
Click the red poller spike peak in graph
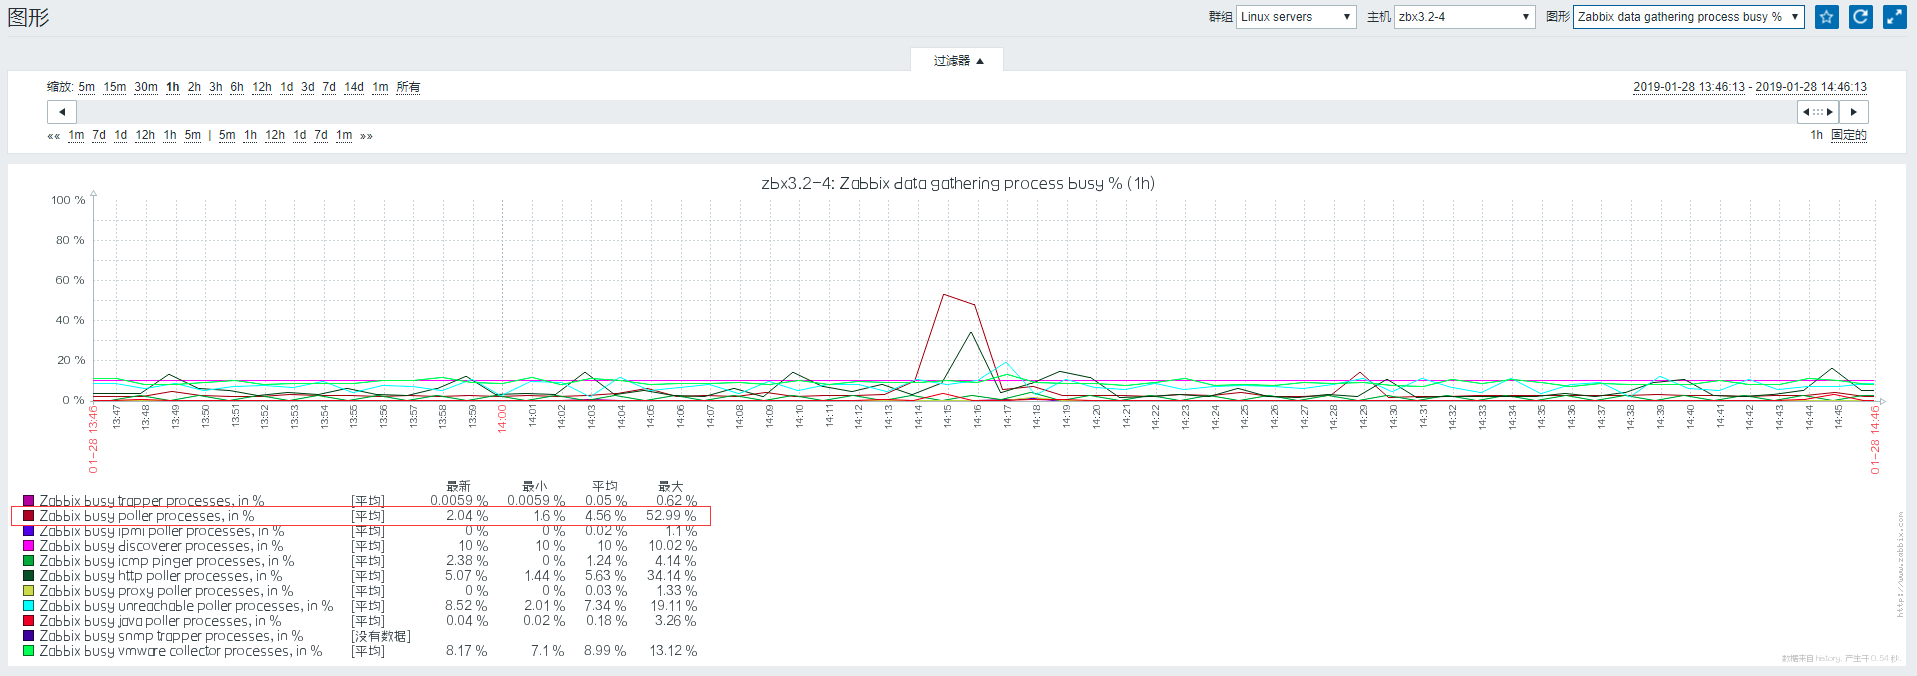943,294
